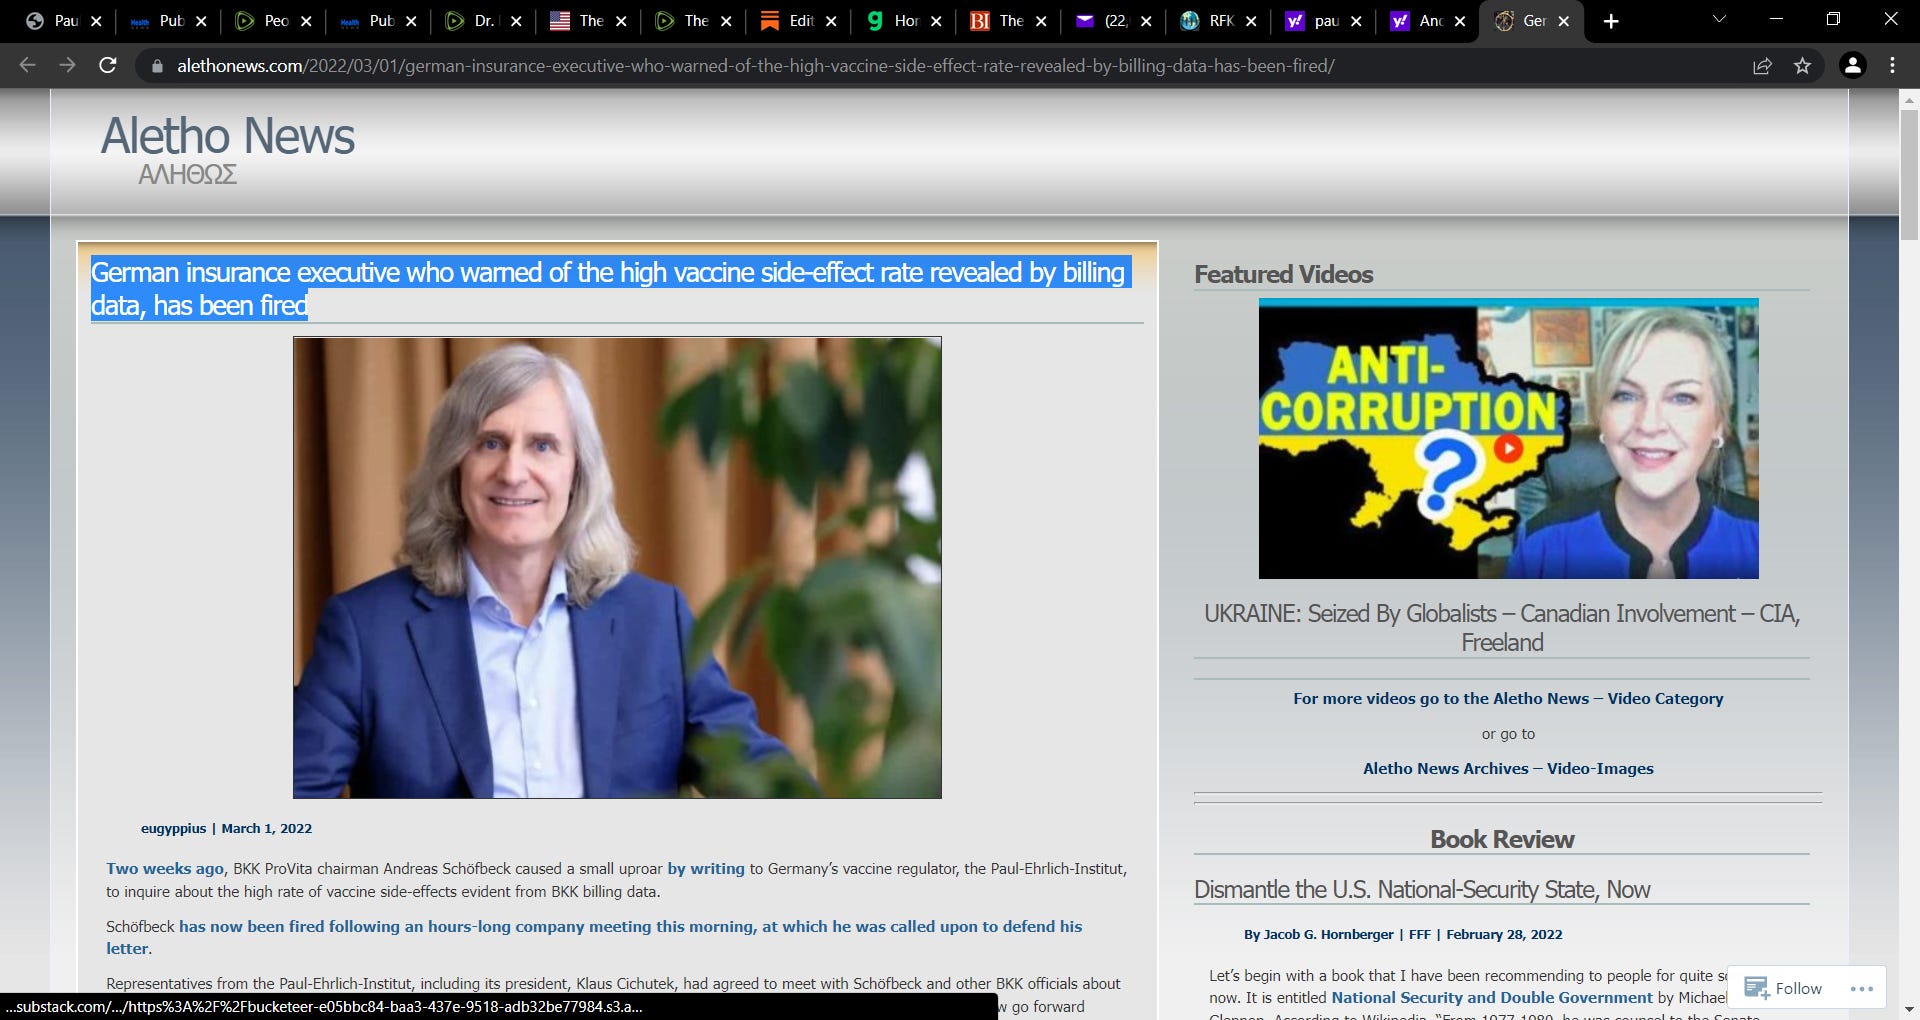
Task: Close the 'Edit' tab
Action: point(831,21)
